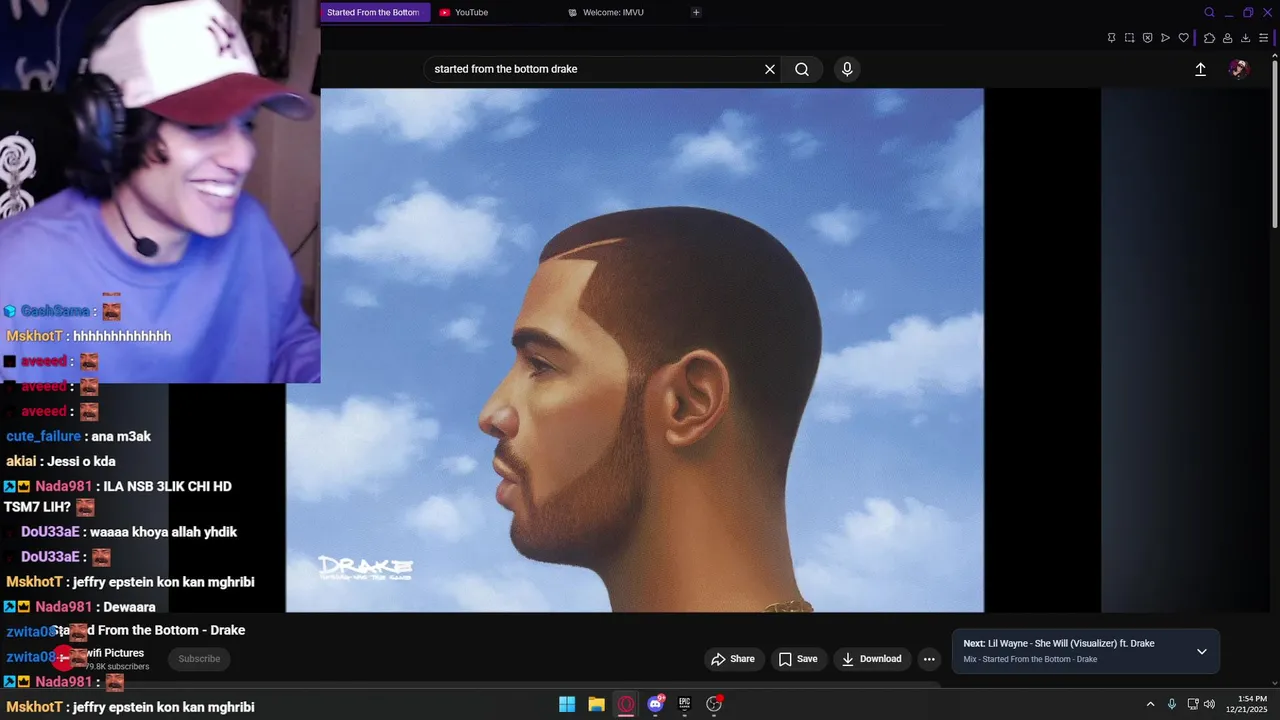
Task: Click chat message 'waaaa khoya allah yhdik'
Action: pos(163,532)
